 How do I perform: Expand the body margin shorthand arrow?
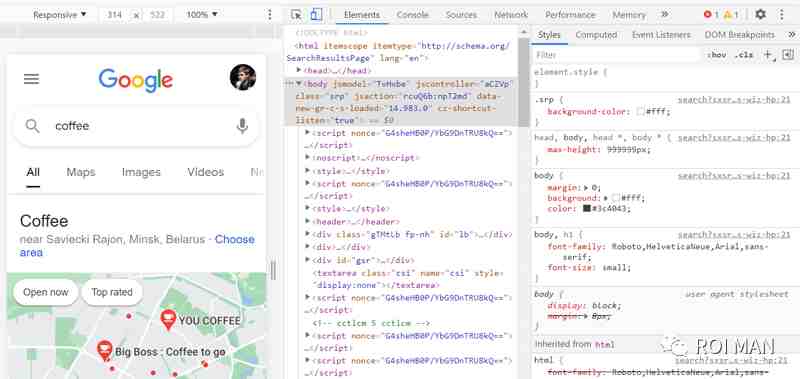586,187
